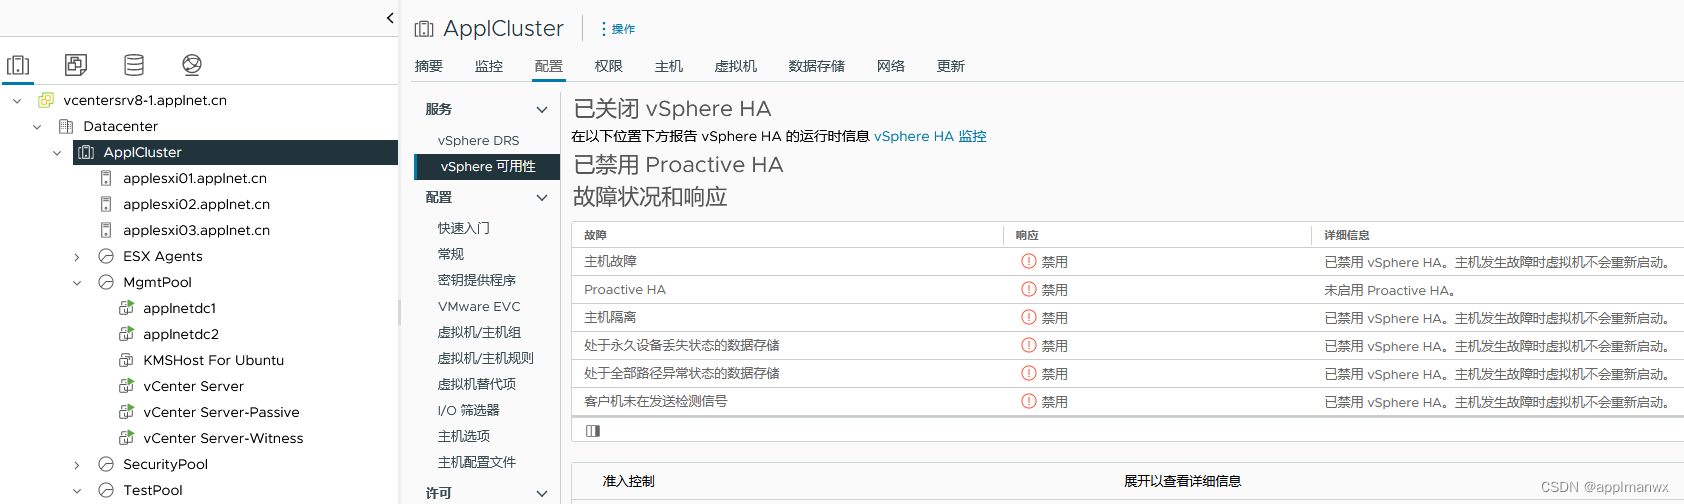Open 主机选项 configuration item
The width and height of the screenshot is (1684, 504).
[464, 436]
